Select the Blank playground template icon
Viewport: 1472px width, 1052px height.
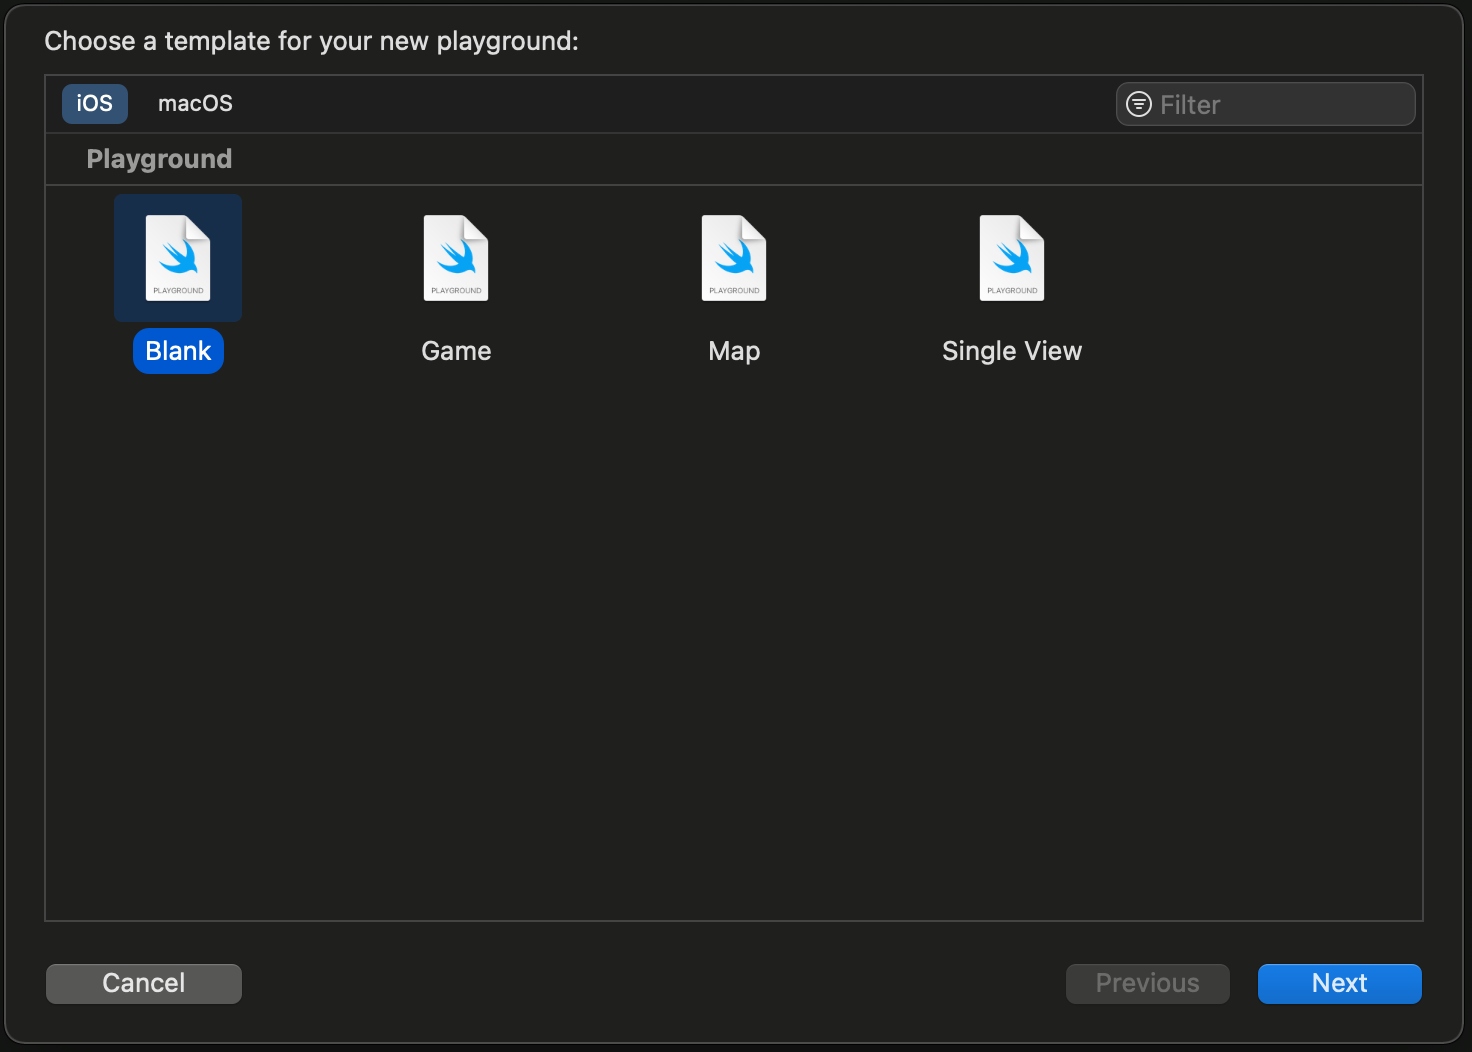178,258
